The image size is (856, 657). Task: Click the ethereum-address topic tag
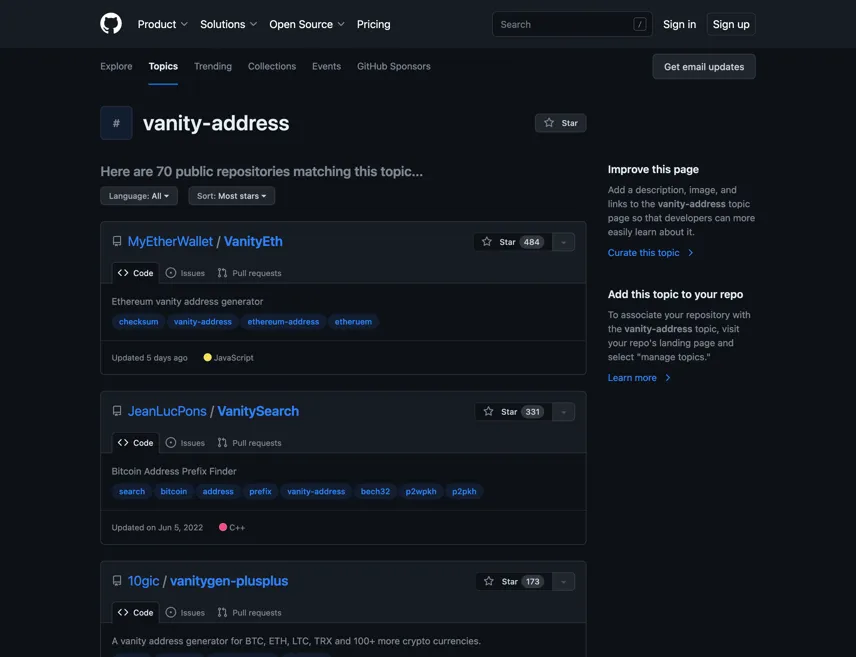tap(283, 322)
